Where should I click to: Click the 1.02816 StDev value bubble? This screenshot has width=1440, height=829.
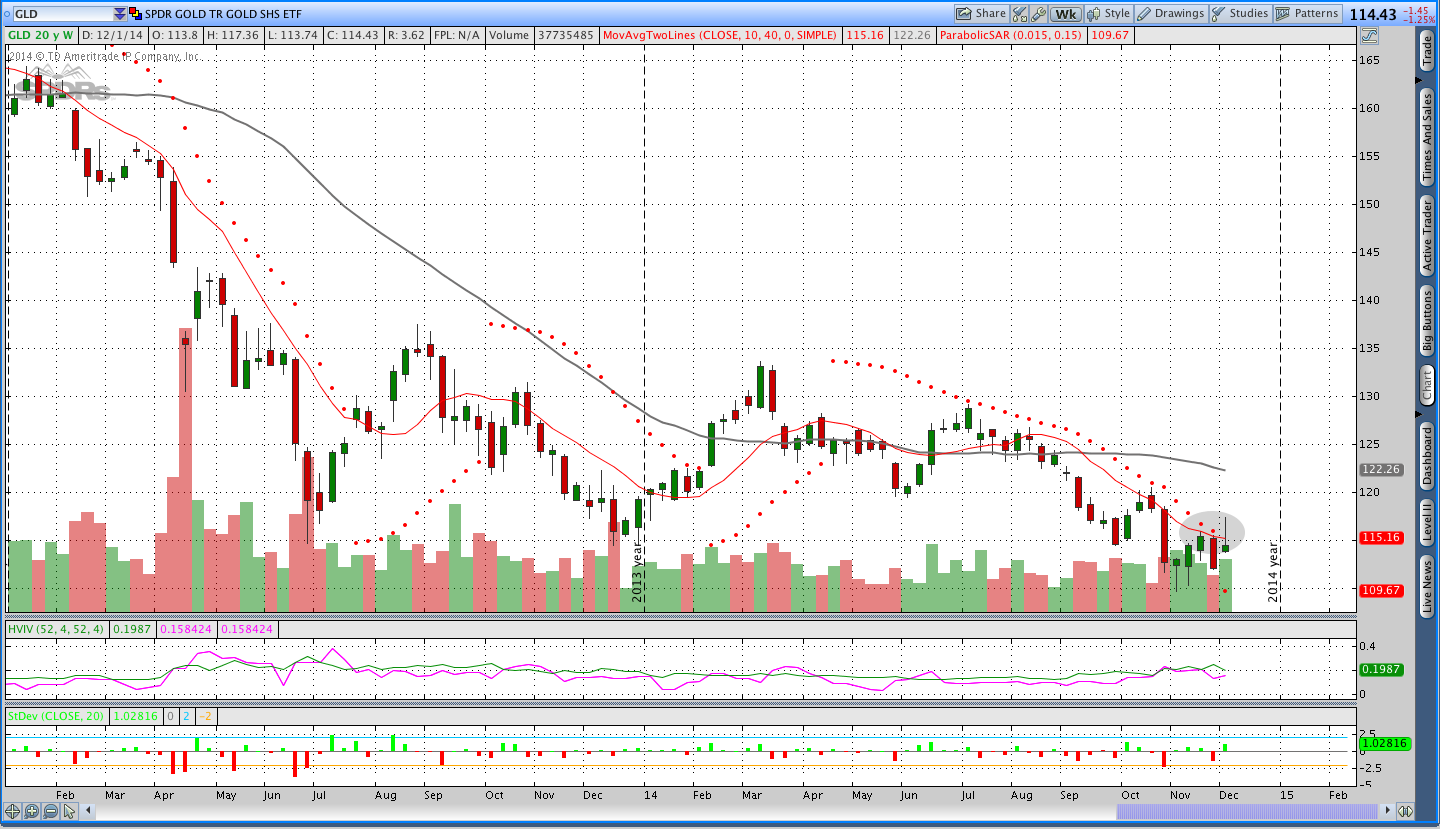point(1384,743)
